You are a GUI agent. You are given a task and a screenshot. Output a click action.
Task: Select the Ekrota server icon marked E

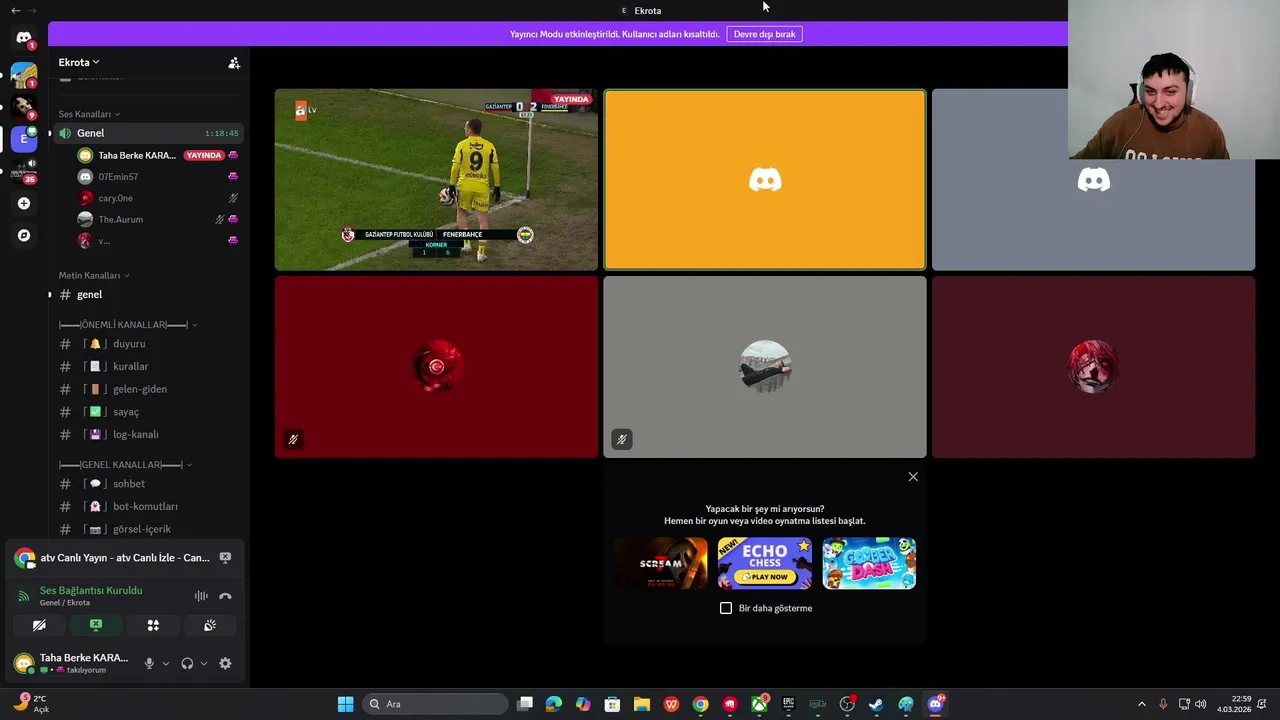click(x=24, y=139)
